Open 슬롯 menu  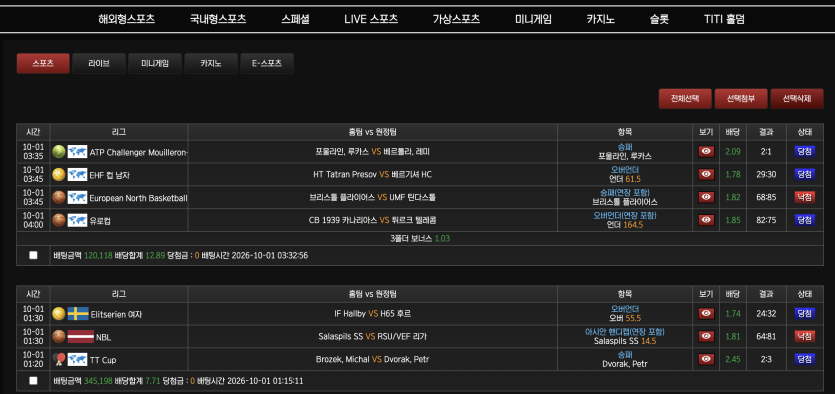[x=659, y=20]
